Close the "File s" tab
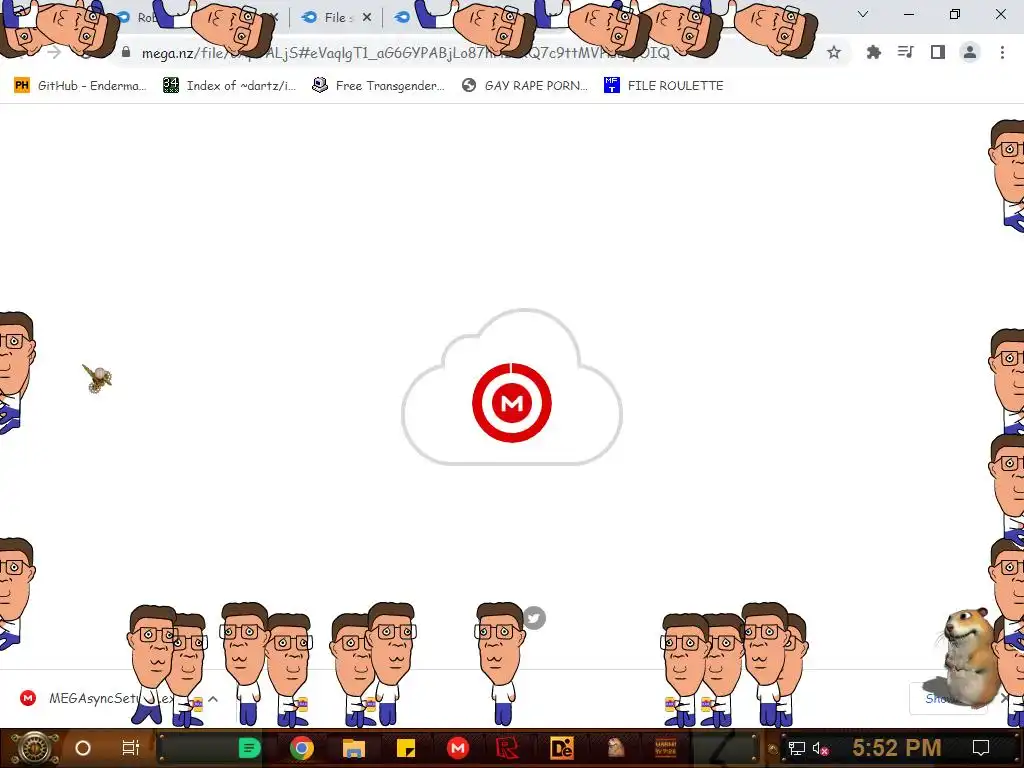 click(x=367, y=18)
